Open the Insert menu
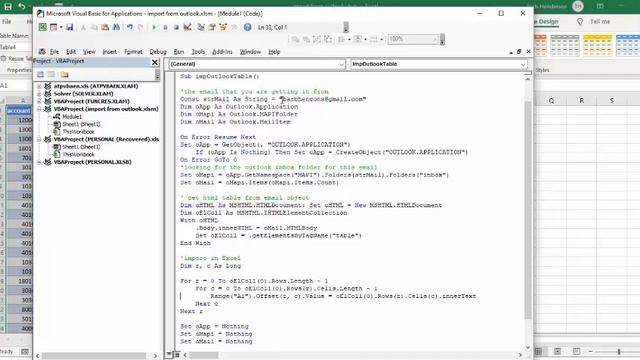 (109, 52)
